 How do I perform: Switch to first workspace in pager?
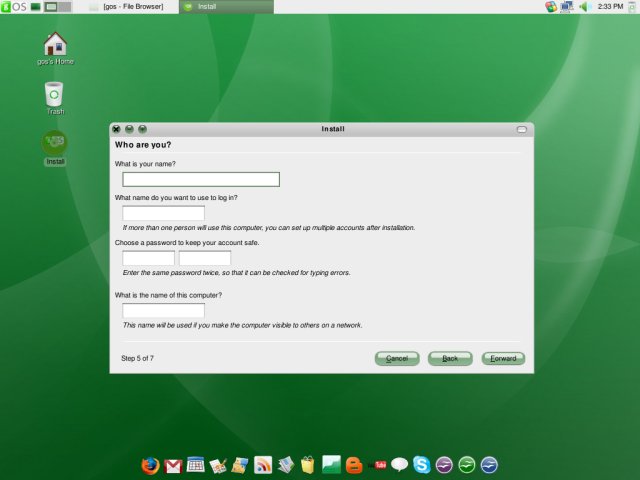click(51, 7)
